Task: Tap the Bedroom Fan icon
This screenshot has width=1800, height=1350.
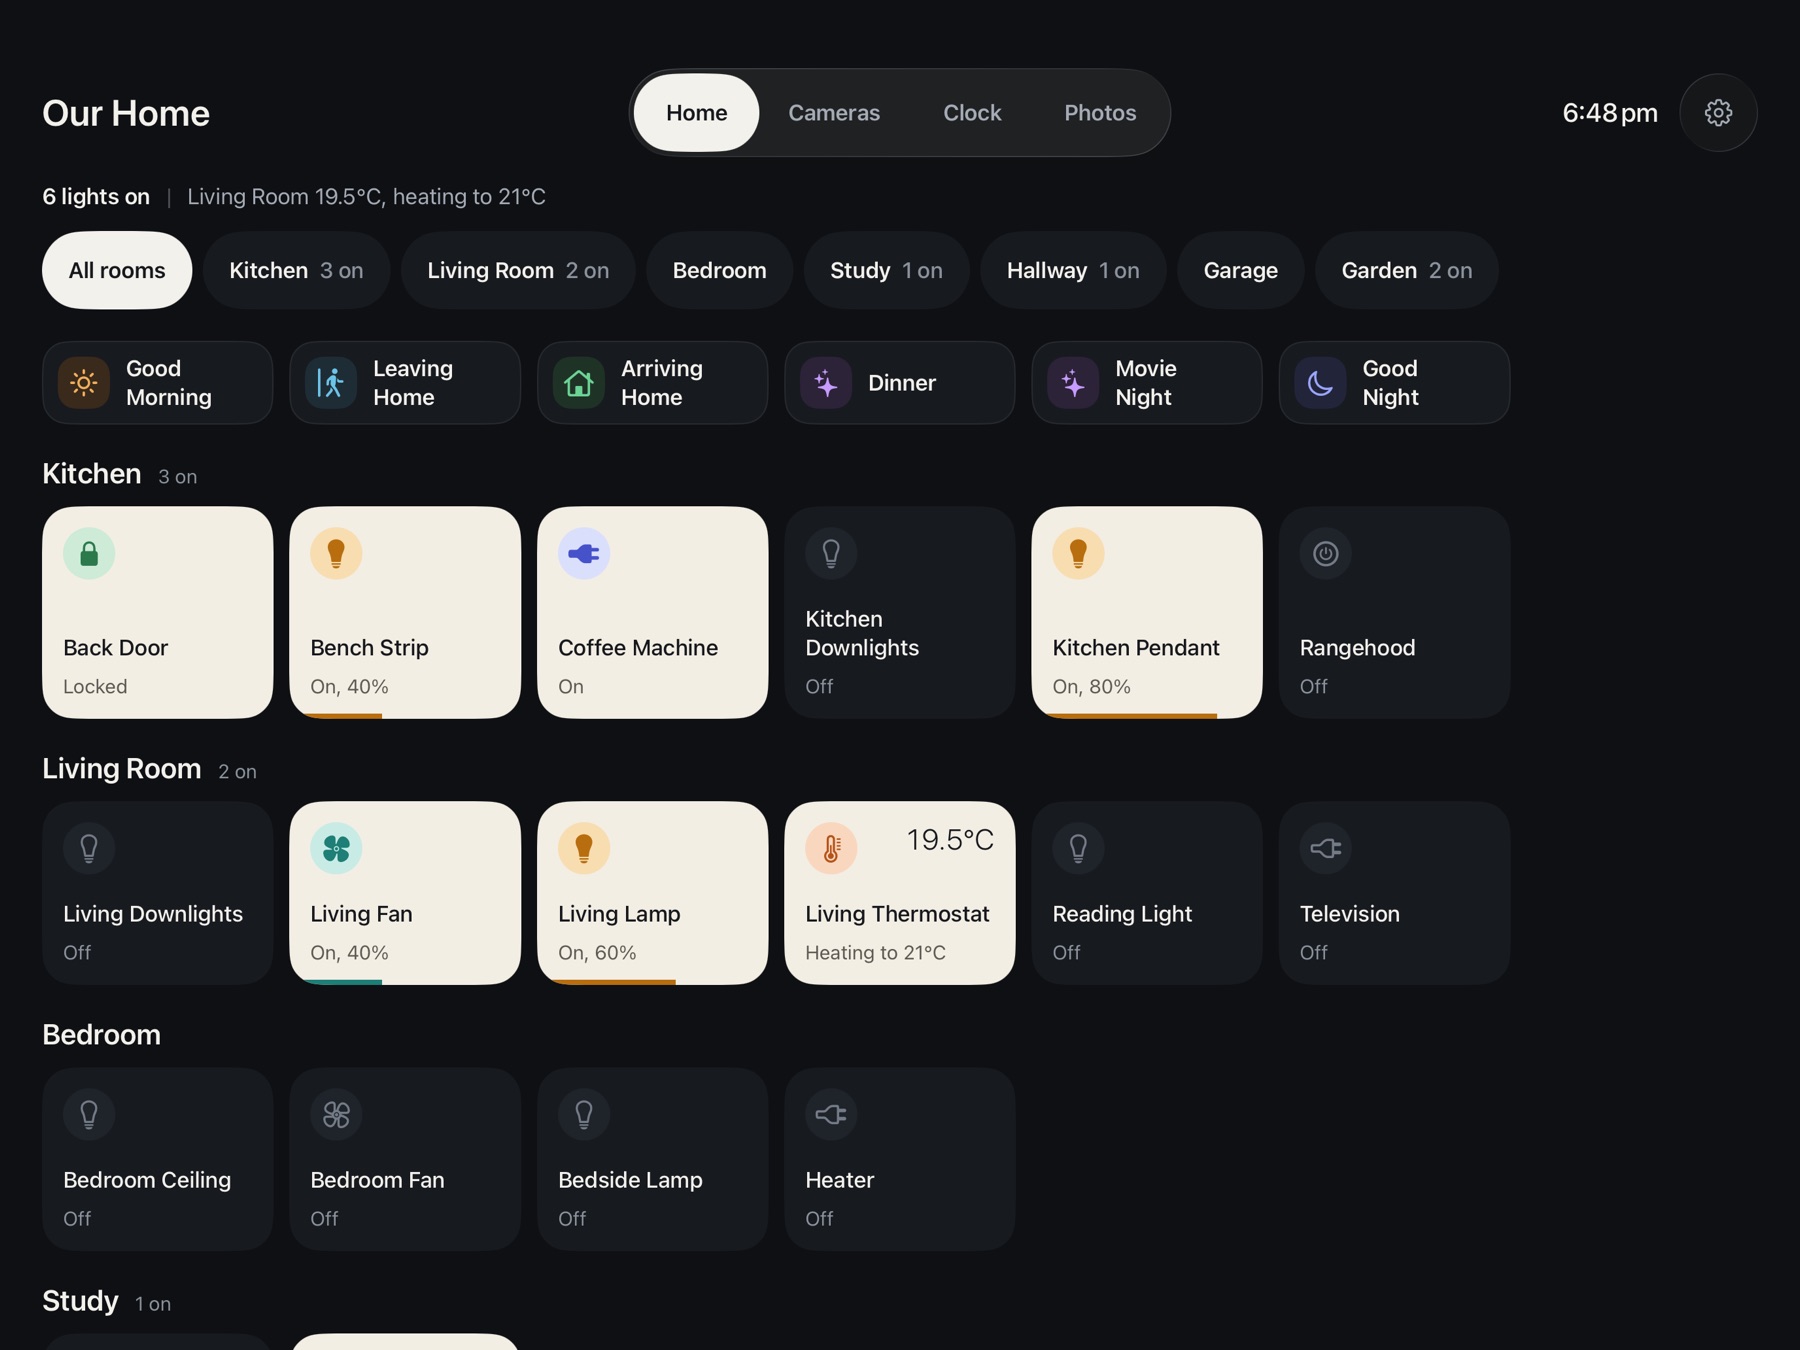Action: point(336,1114)
